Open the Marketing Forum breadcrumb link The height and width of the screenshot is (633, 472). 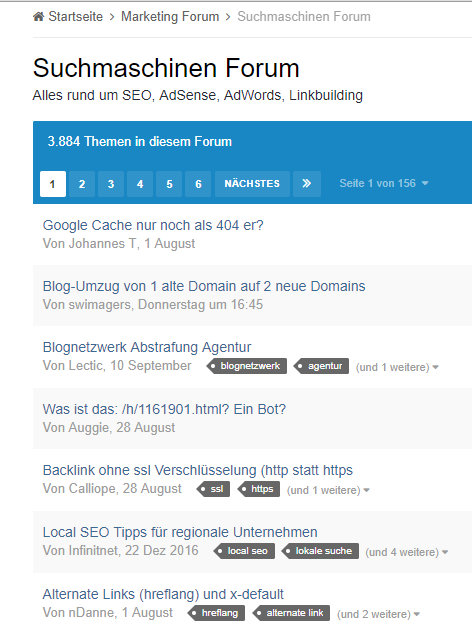click(170, 17)
